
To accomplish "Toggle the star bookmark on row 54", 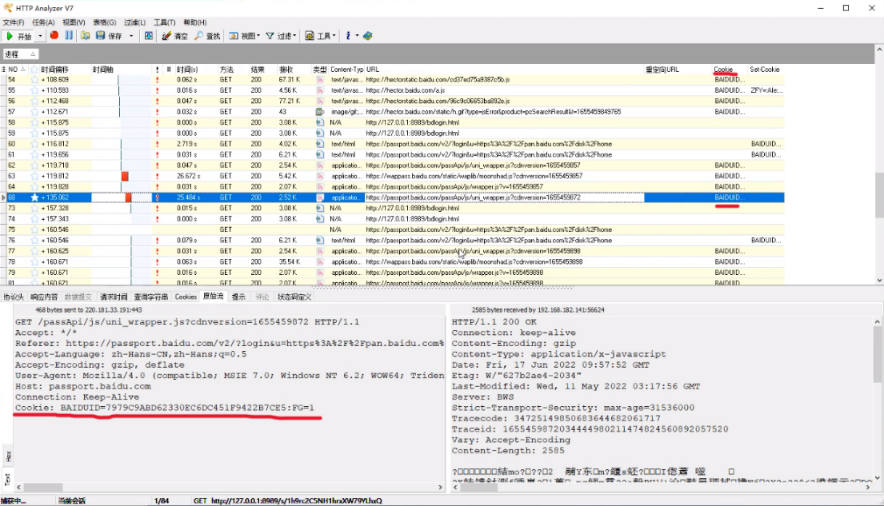I will [34, 80].
